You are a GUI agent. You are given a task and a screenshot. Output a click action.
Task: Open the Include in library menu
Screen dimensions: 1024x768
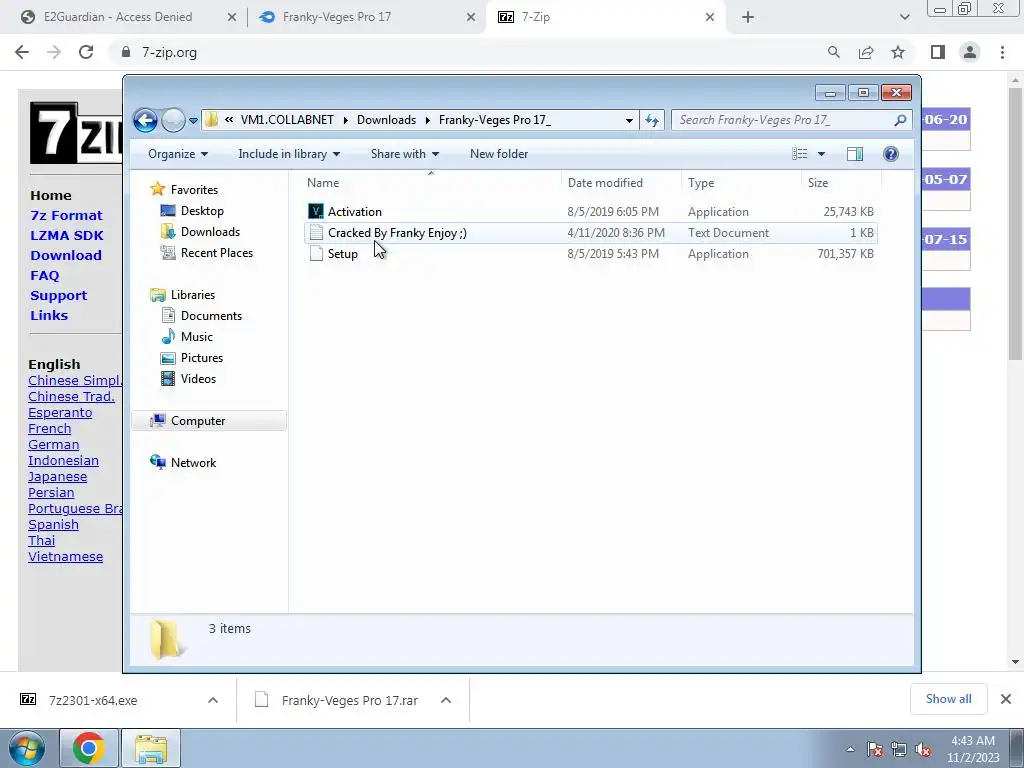[x=289, y=154]
